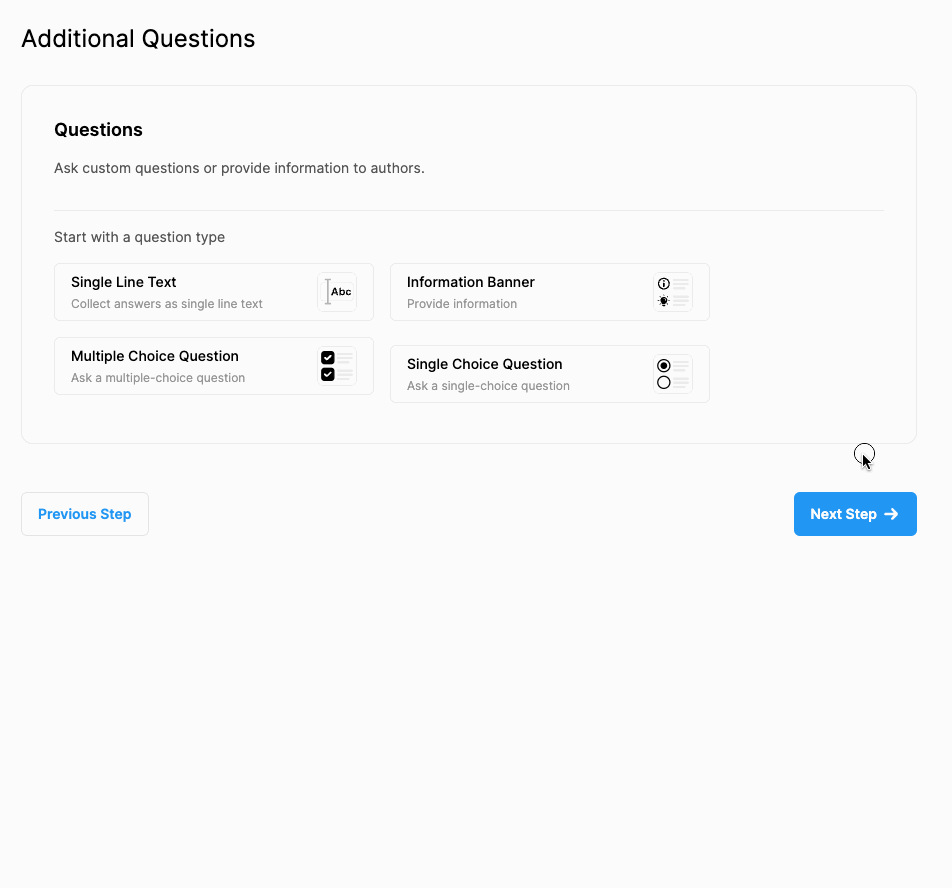952x888 pixels.
Task: Click the "Provide information" description text
Action: tap(462, 304)
